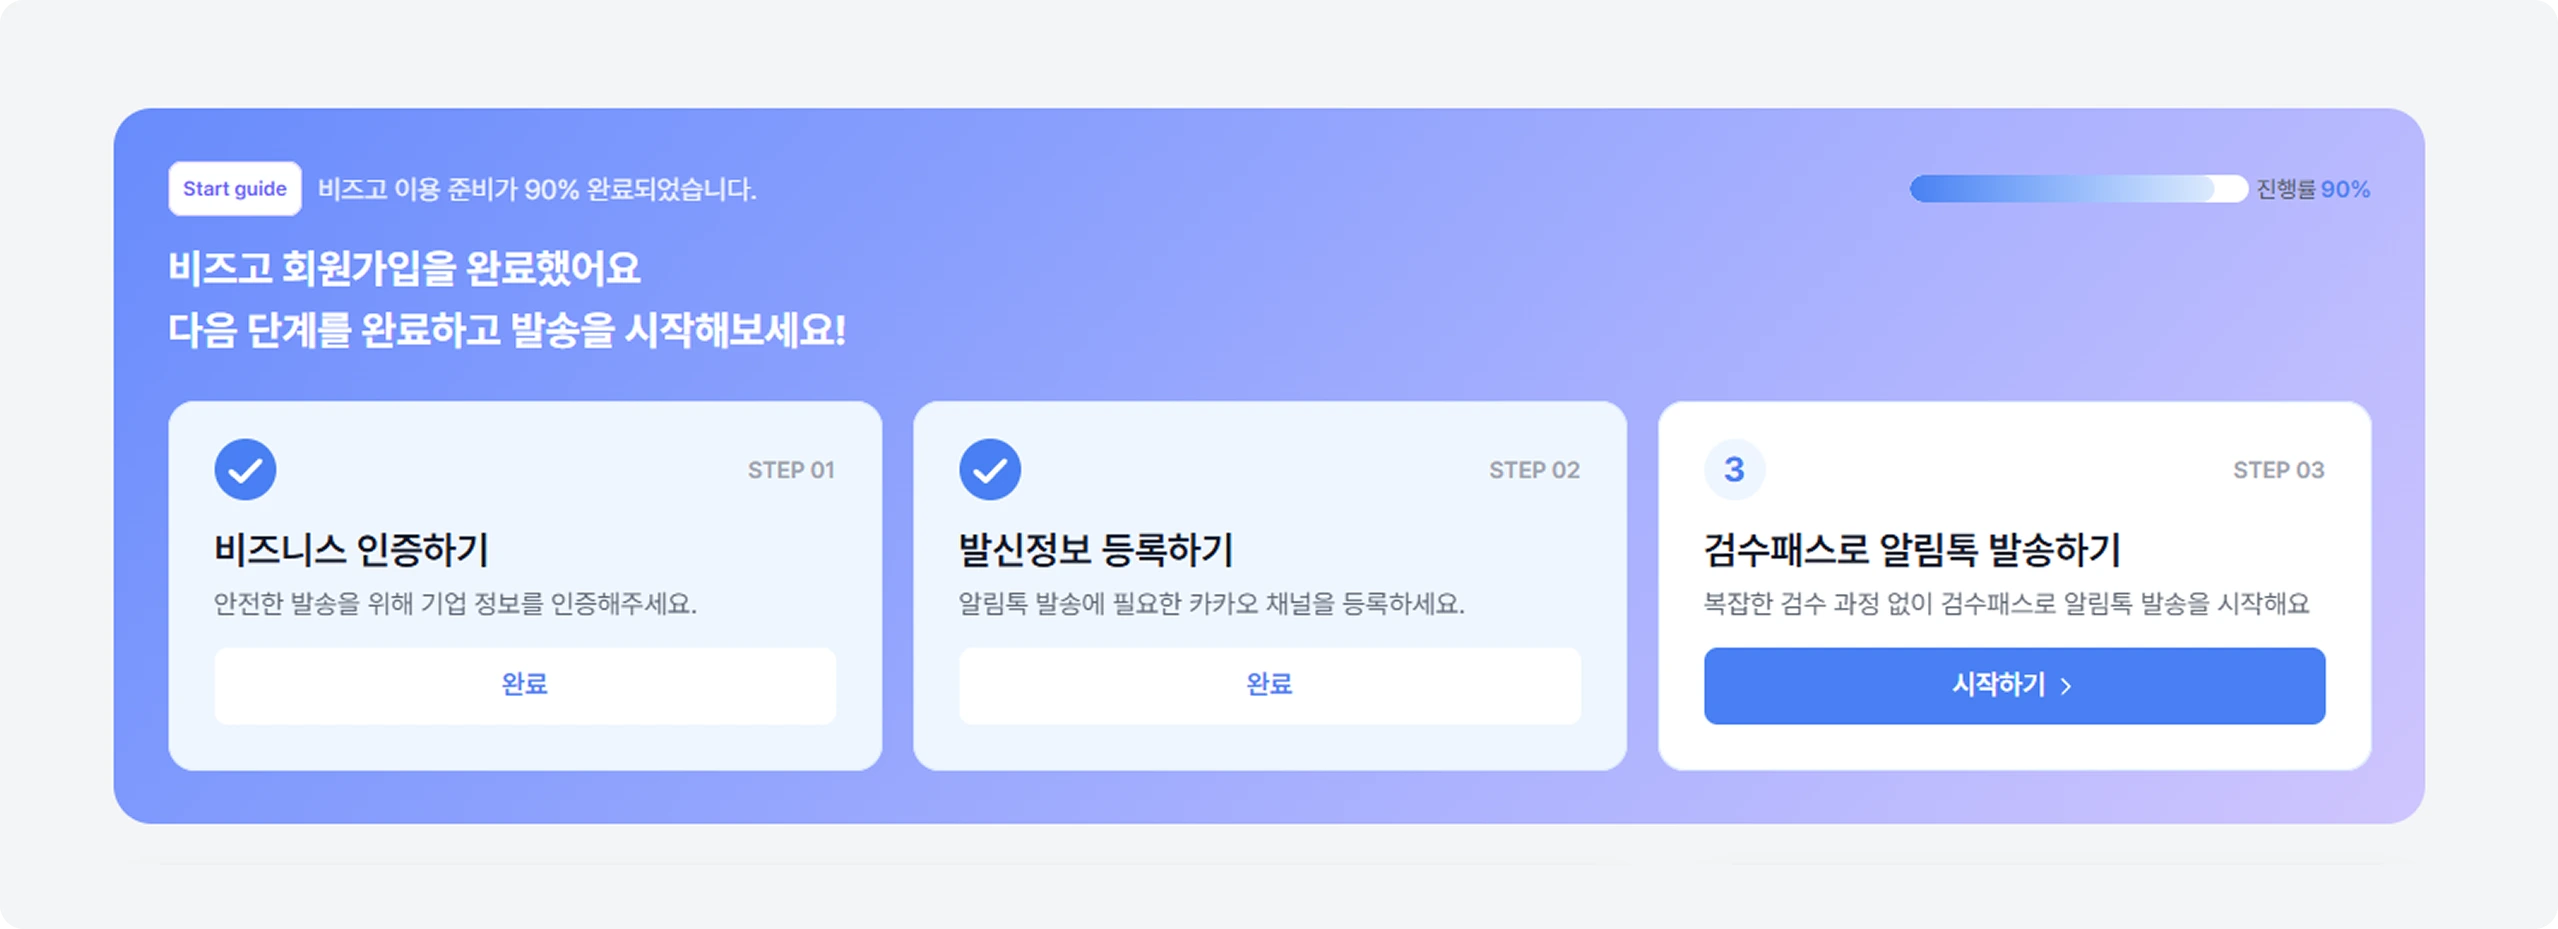Select the STEP 03 label

(2278, 469)
